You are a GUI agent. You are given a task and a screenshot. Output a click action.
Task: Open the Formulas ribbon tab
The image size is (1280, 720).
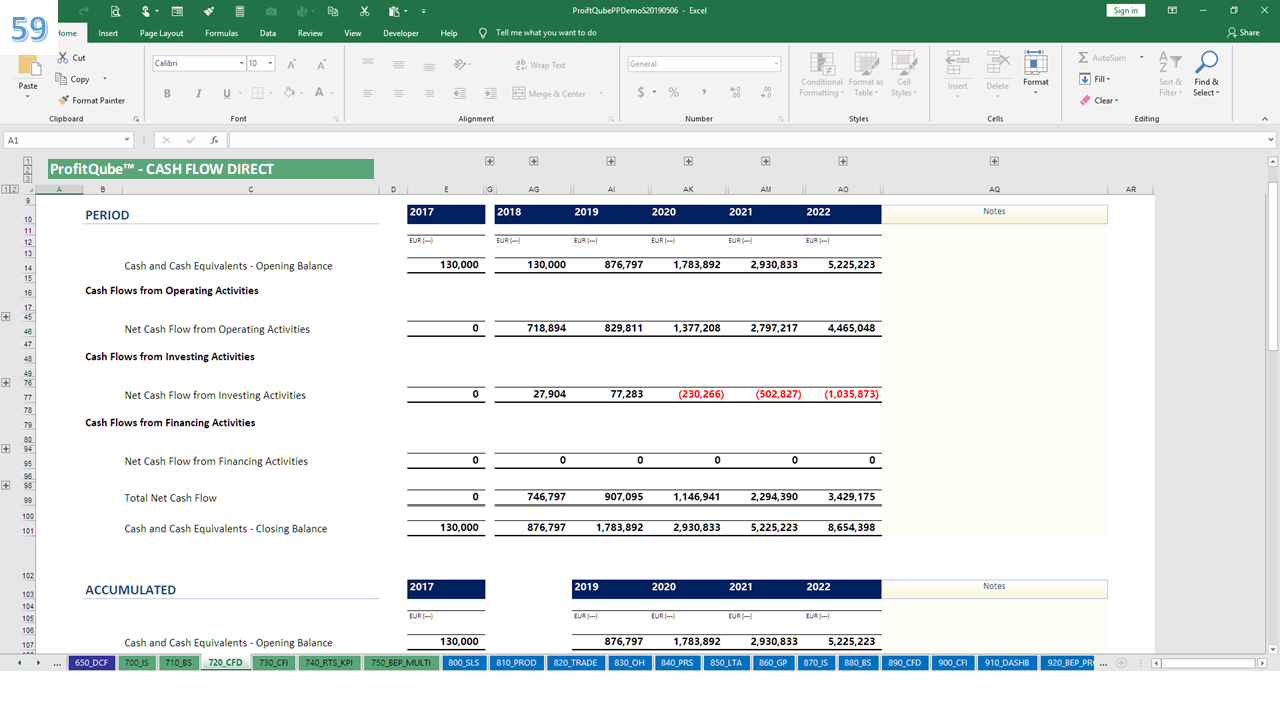point(221,33)
